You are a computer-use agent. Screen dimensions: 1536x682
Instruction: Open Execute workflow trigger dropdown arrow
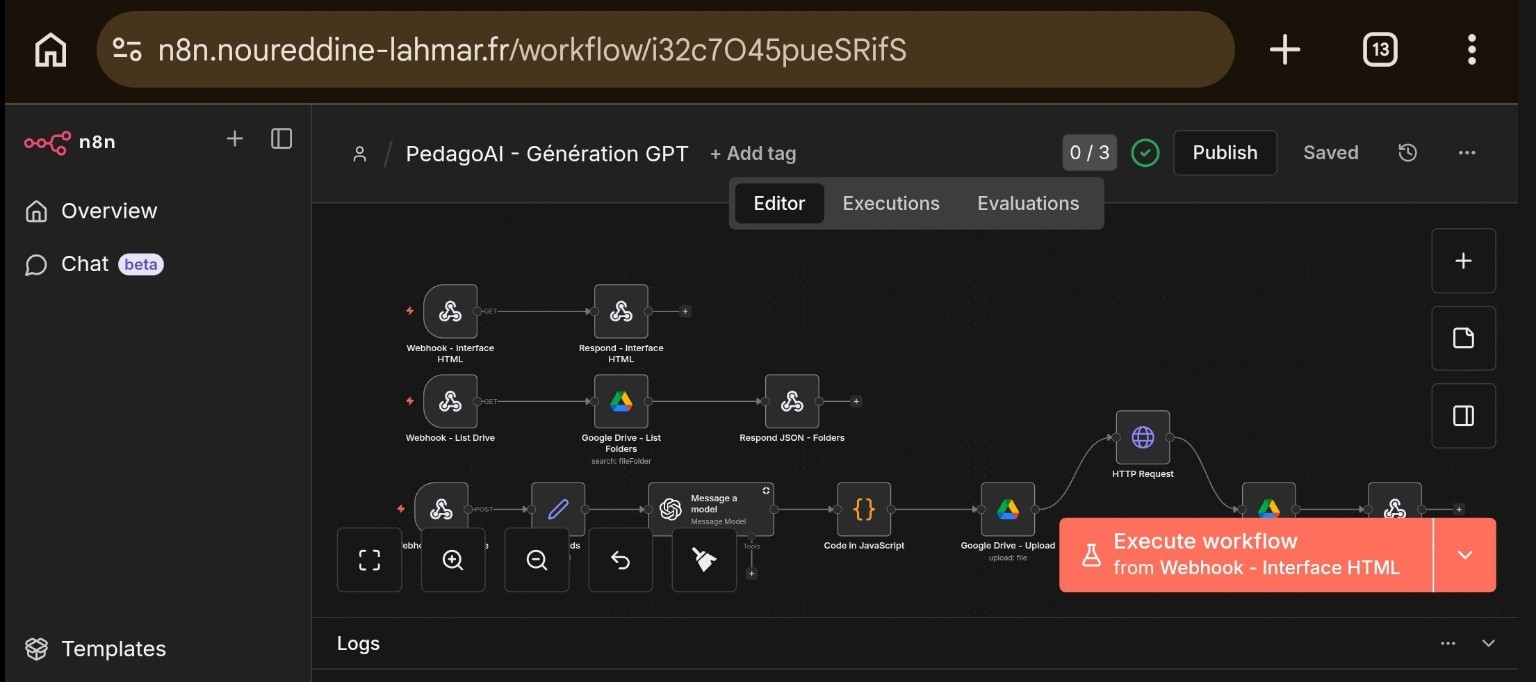click(1465, 555)
